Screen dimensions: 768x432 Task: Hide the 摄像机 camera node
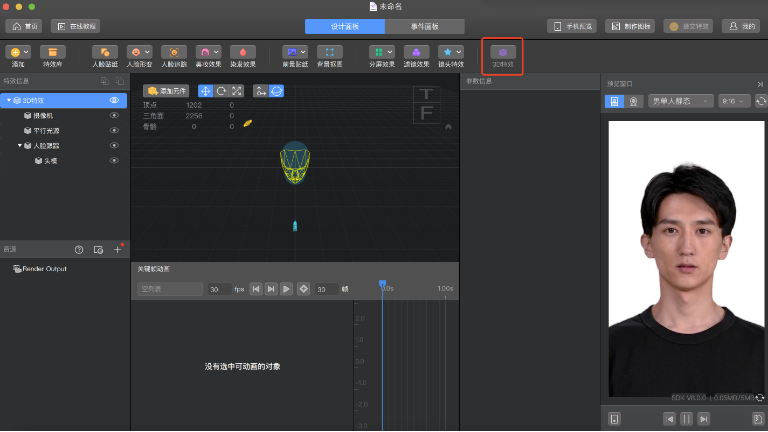click(x=114, y=116)
